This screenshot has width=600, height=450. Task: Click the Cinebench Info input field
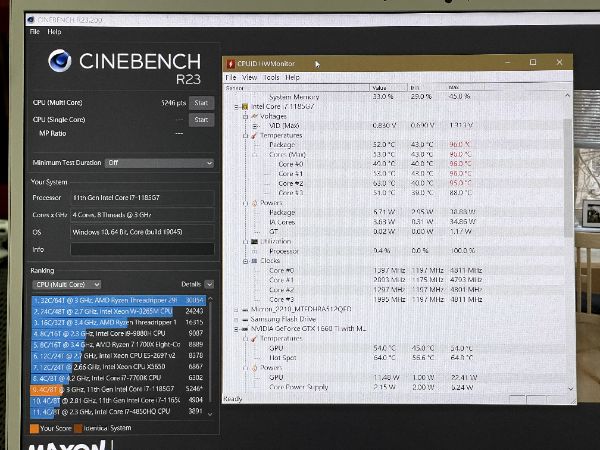pyautogui.click(x=142, y=249)
